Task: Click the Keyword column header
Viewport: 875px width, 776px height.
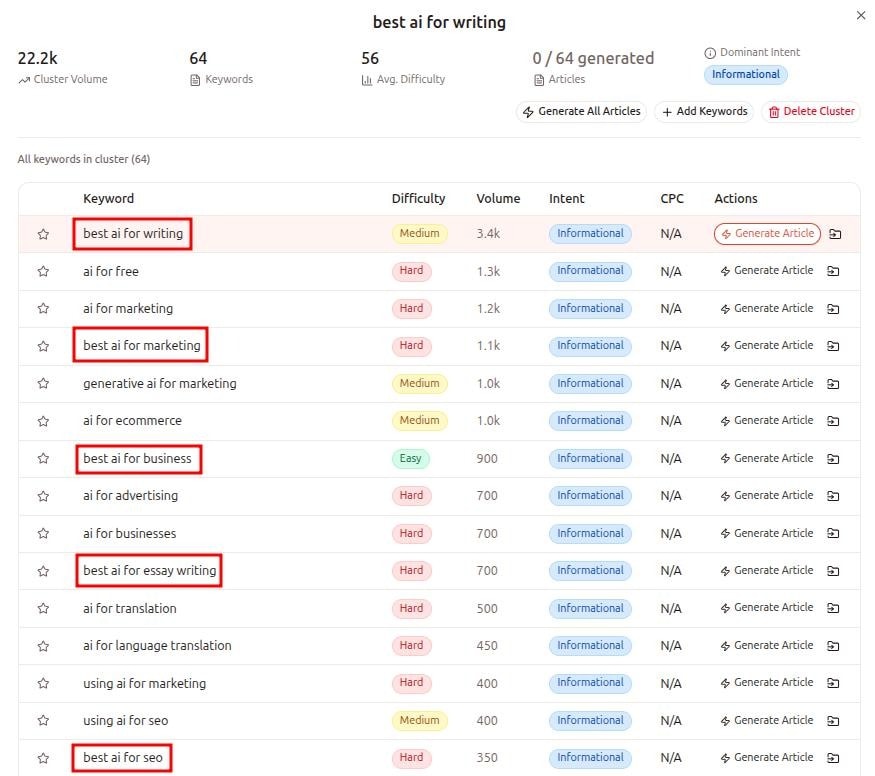Action: pyautogui.click(x=108, y=199)
